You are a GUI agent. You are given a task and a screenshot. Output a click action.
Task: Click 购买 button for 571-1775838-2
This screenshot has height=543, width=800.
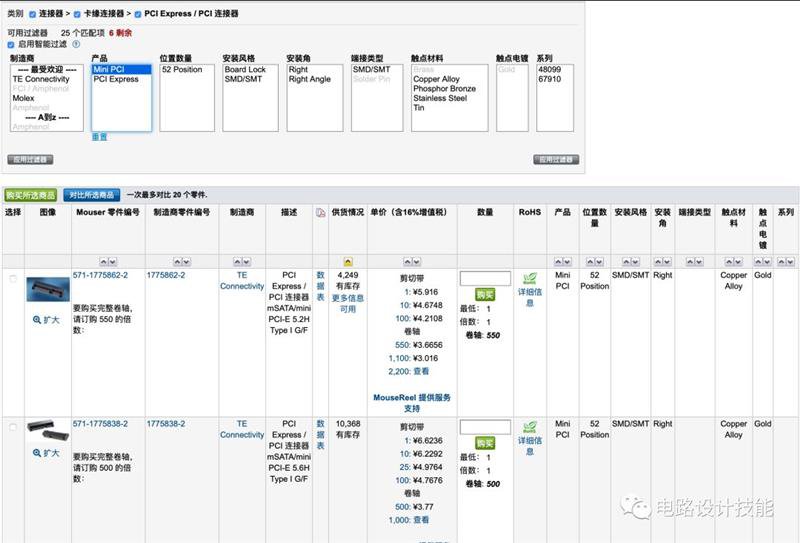[x=485, y=443]
